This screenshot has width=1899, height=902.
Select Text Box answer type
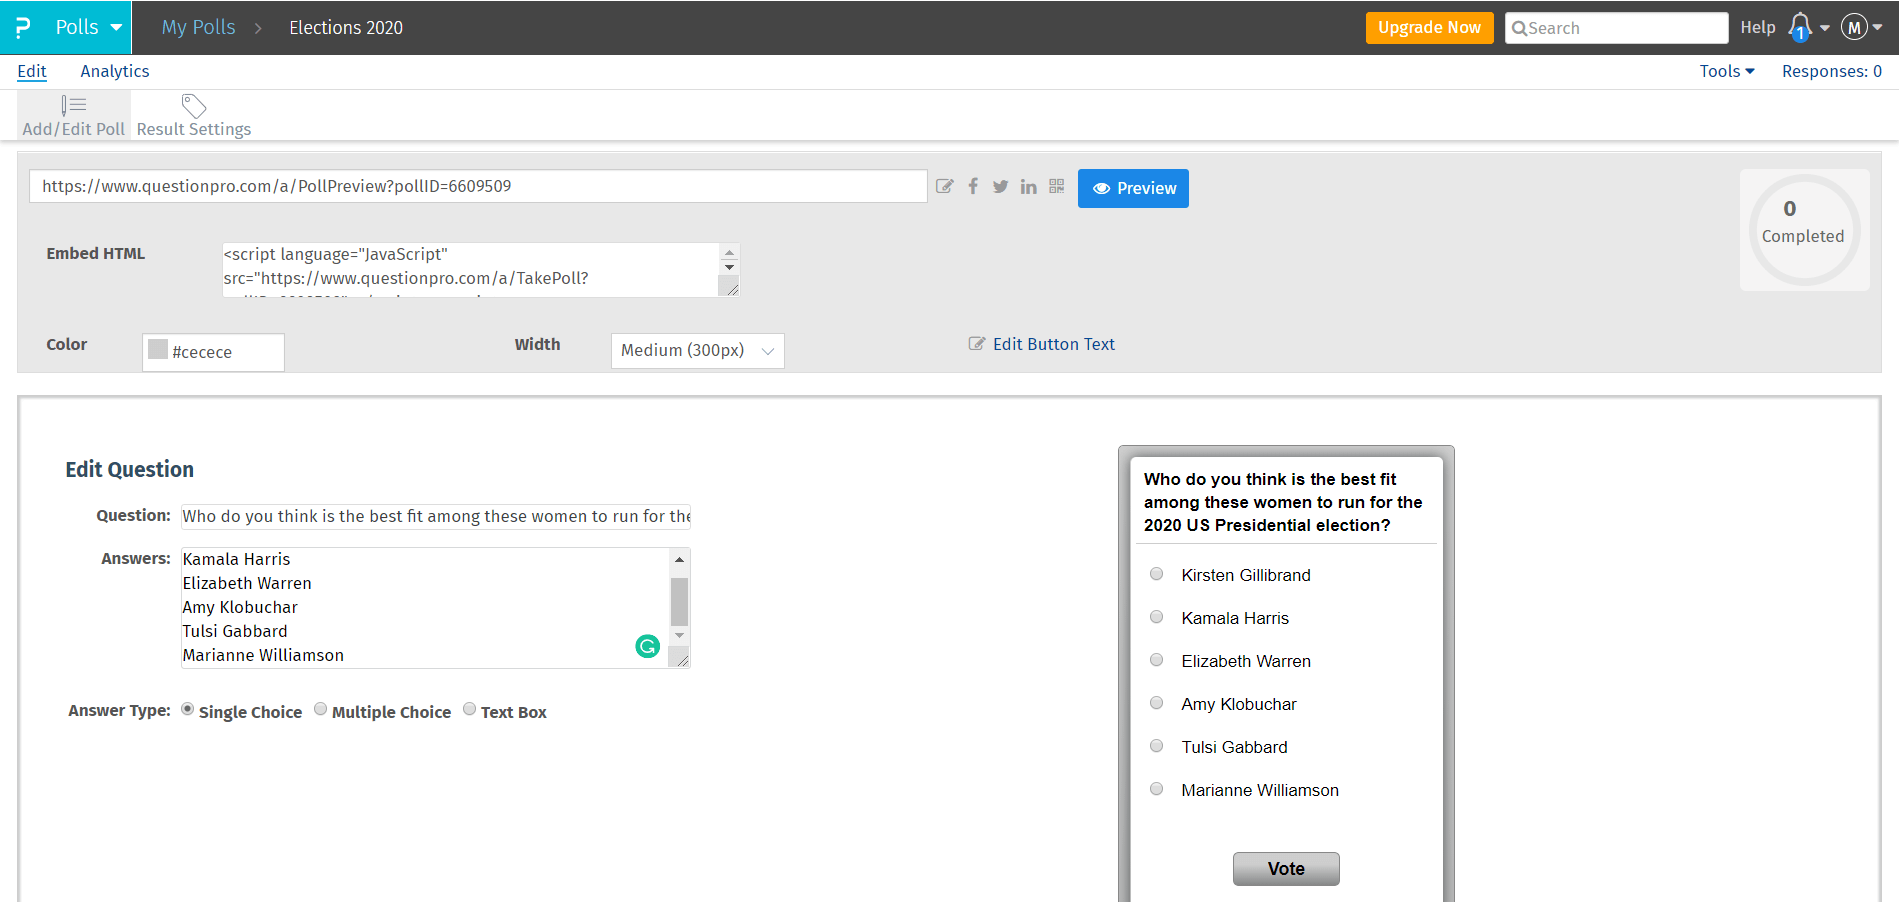pyautogui.click(x=470, y=709)
